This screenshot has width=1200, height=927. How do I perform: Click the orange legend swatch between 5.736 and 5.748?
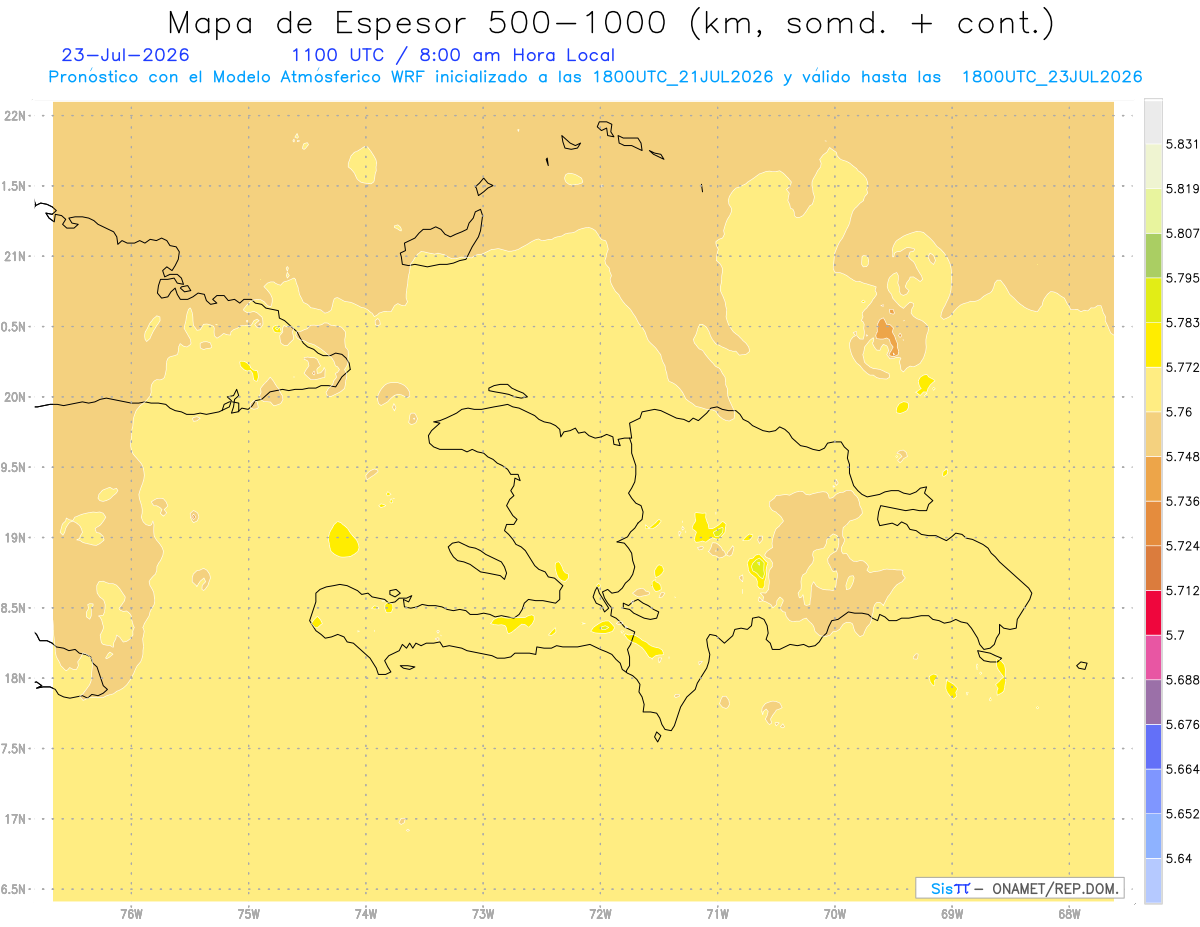coord(1153,478)
